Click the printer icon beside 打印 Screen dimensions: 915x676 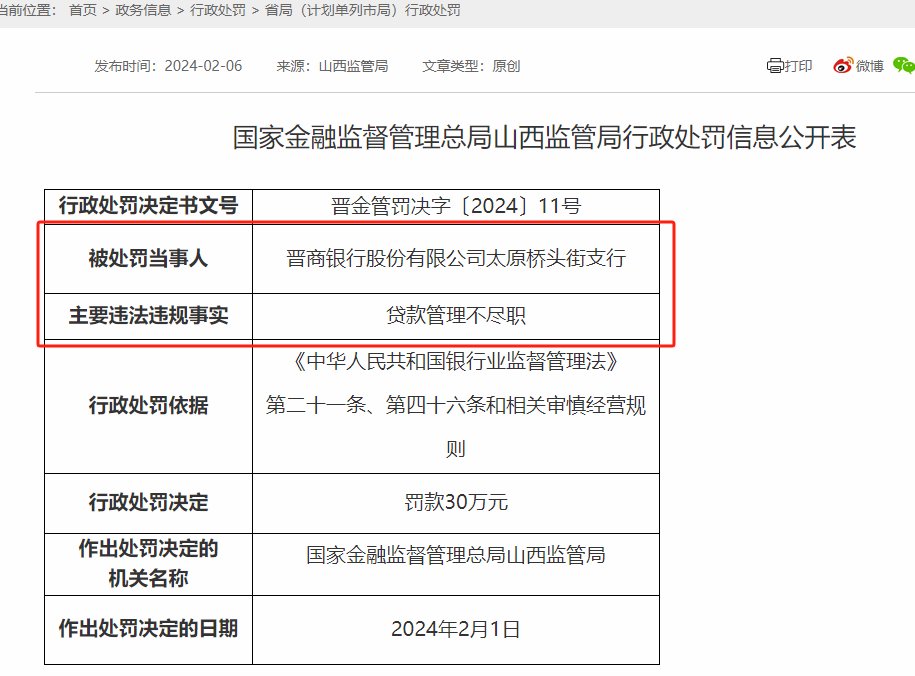click(774, 66)
